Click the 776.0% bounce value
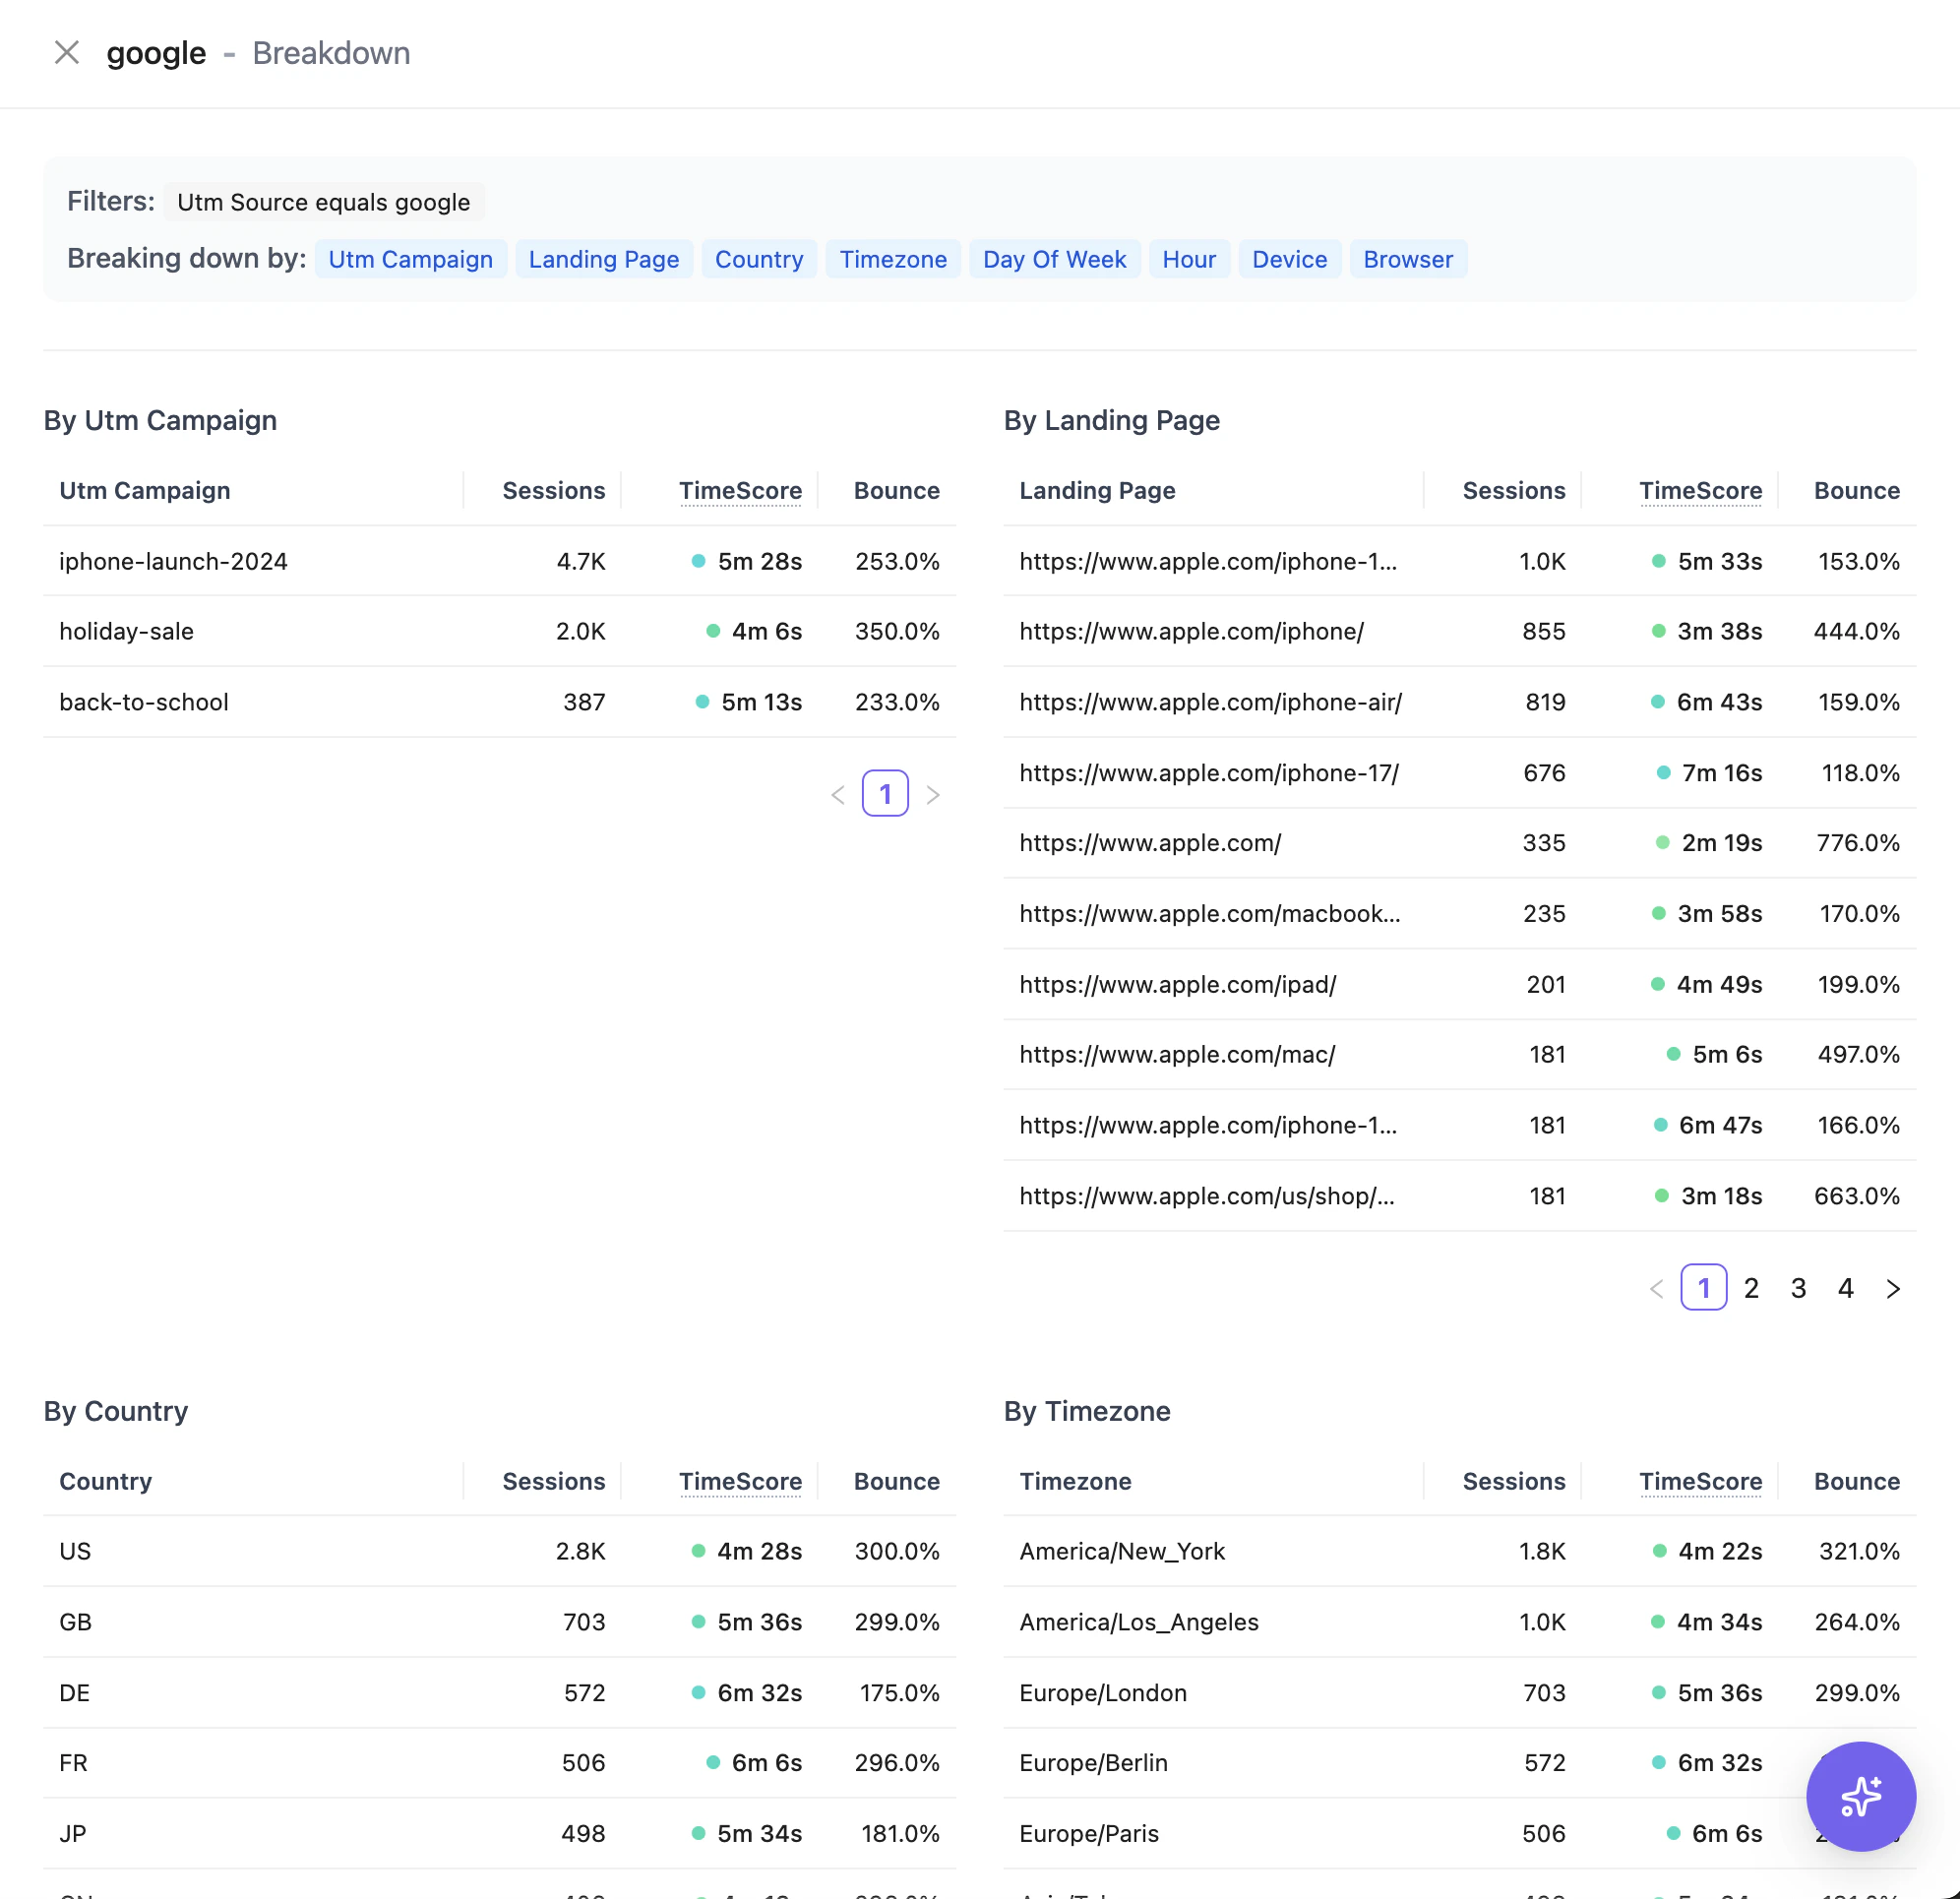Image resolution: width=1960 pixels, height=1899 pixels. (x=1858, y=843)
